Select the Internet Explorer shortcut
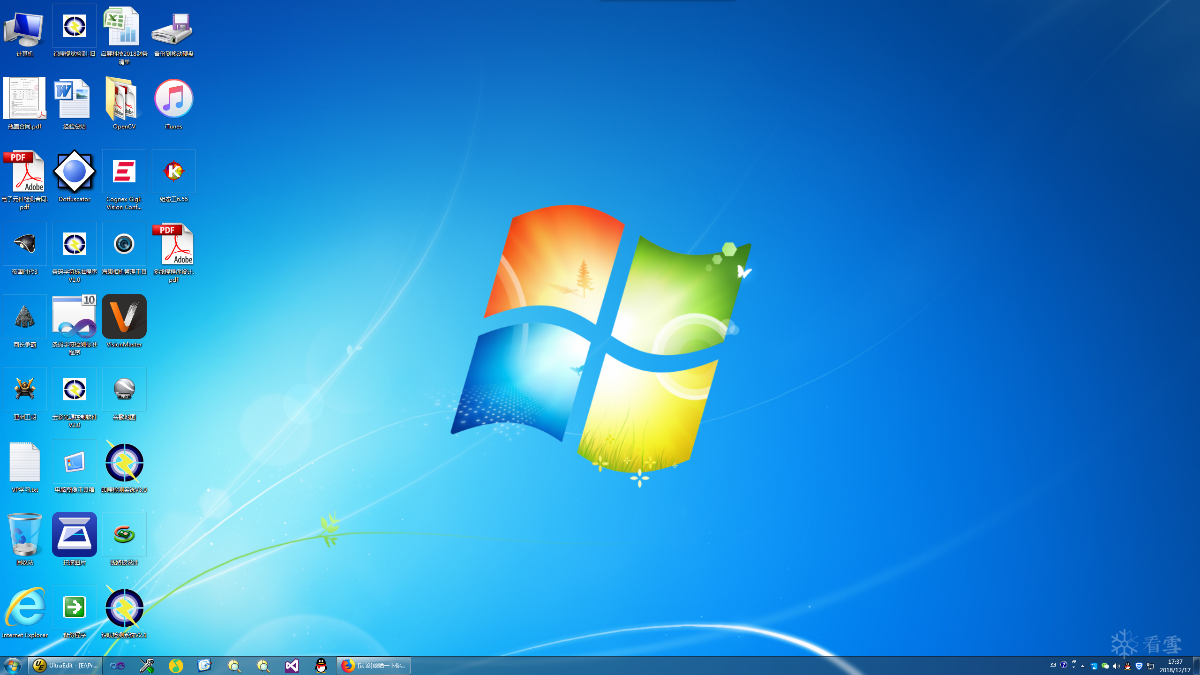 (x=24, y=612)
